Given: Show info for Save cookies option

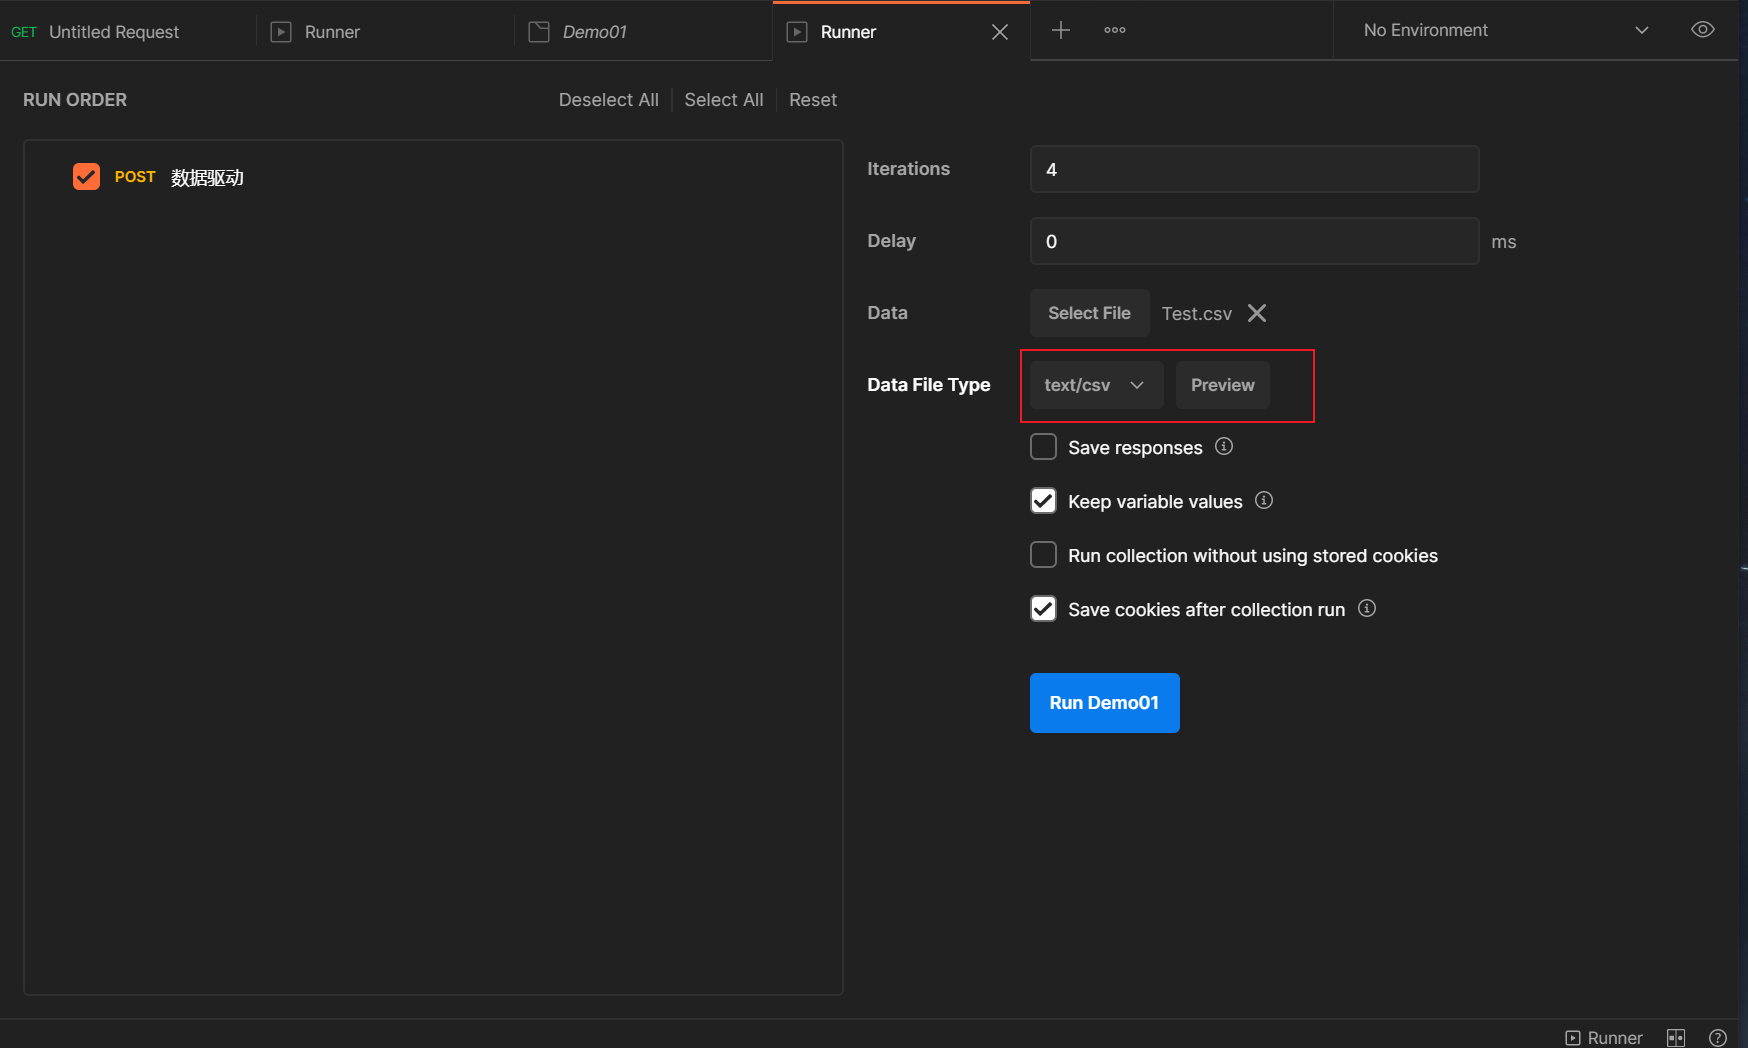Looking at the screenshot, I should click(1367, 608).
